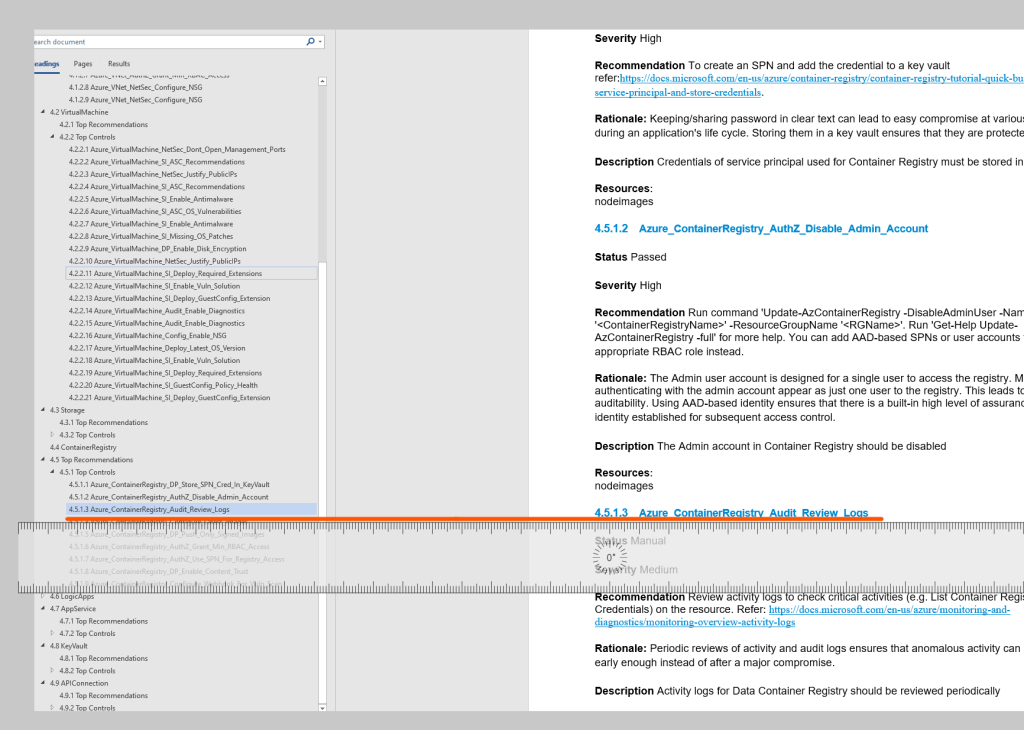
Task: Click the ruler's 0° angle indicator
Action: tap(610, 558)
